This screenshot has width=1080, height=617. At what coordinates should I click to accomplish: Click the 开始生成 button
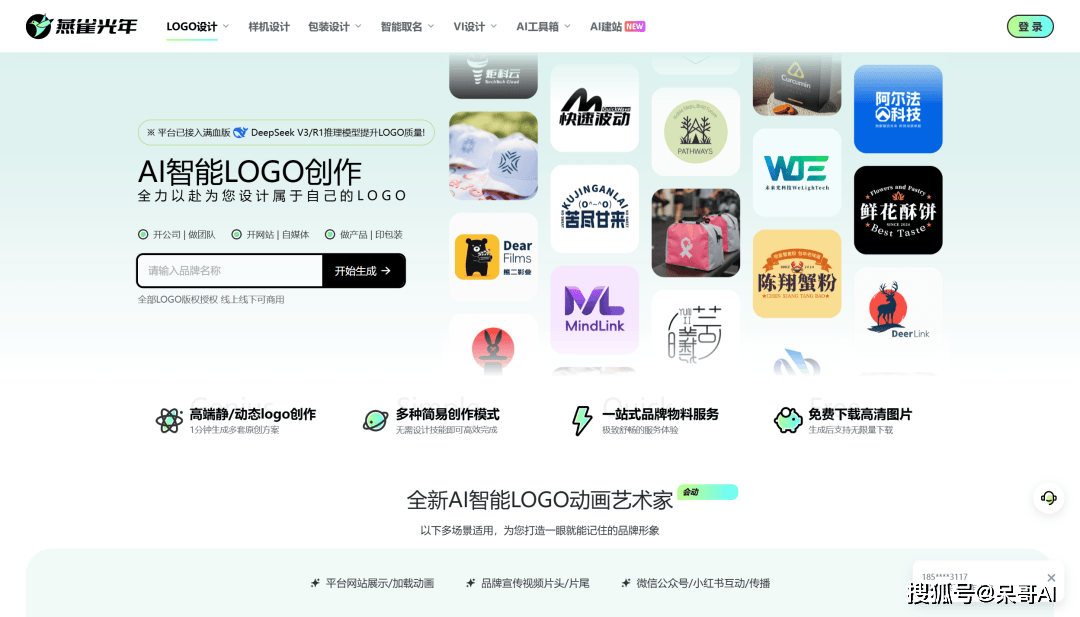363,271
